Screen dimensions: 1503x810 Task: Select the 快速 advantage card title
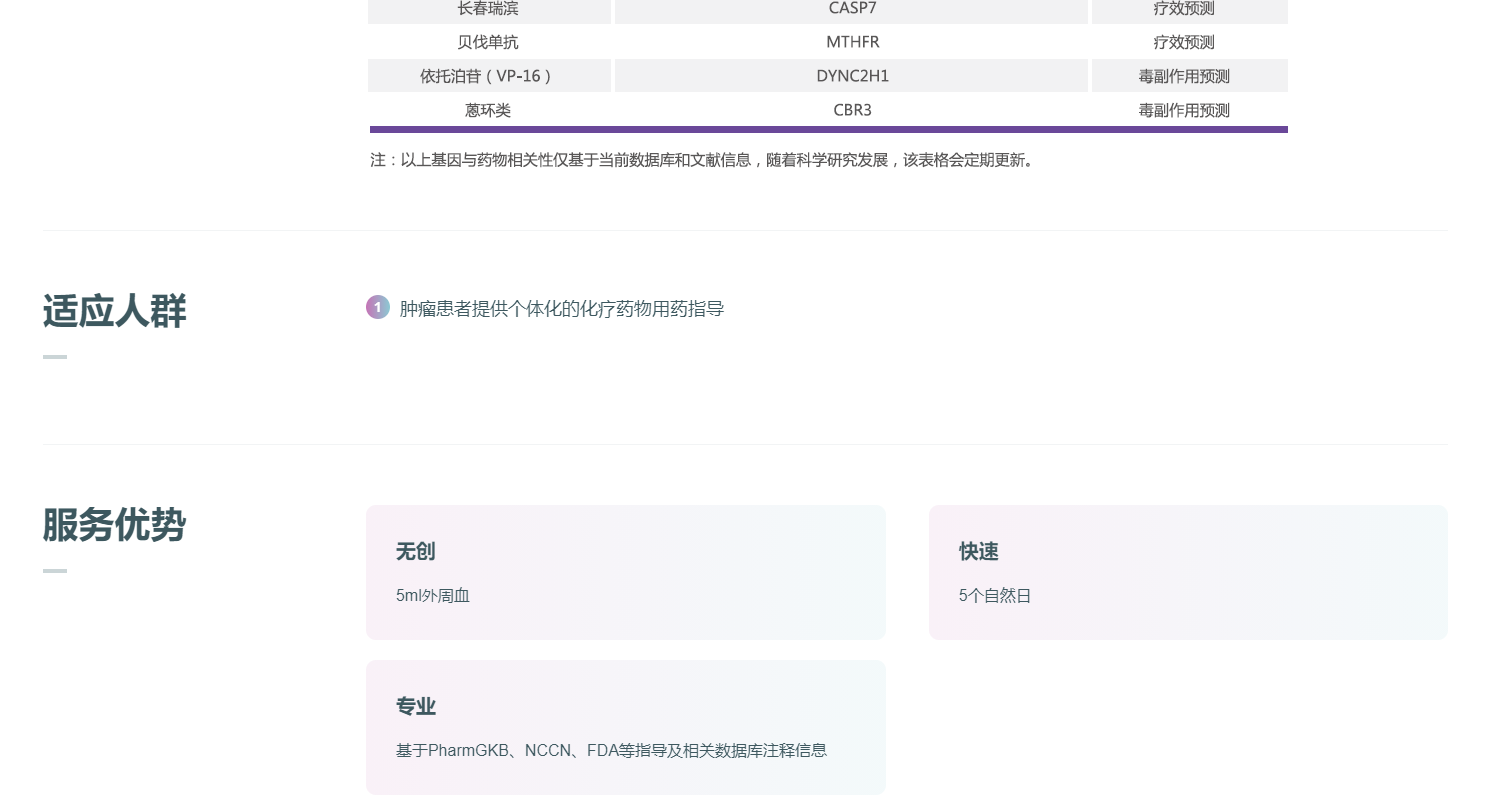pos(978,552)
